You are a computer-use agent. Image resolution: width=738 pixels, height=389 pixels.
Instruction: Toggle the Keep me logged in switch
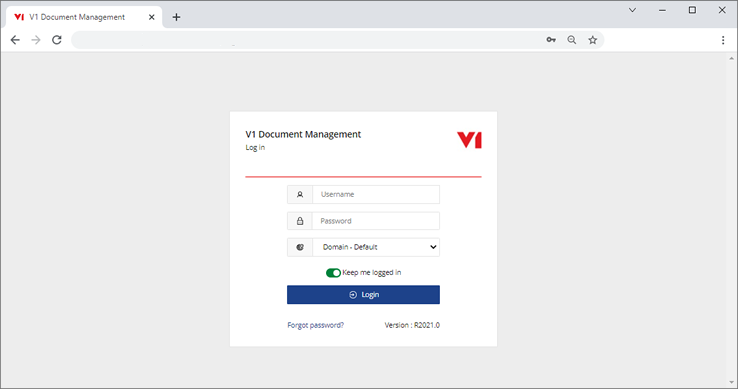click(333, 273)
